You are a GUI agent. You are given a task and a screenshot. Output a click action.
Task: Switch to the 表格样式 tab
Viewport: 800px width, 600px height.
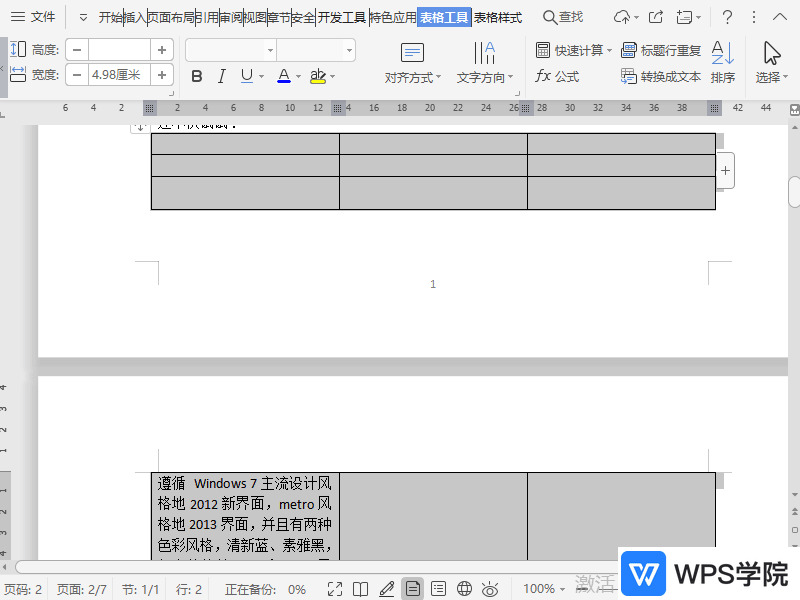coord(497,17)
